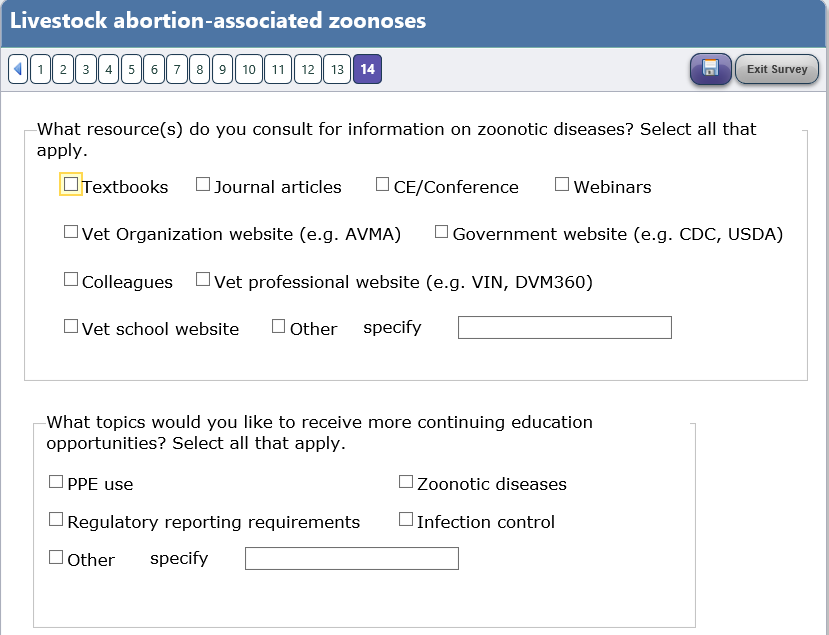This screenshot has height=635, width=829.
Task: Click the resources Other specify text field
Action: point(564,328)
